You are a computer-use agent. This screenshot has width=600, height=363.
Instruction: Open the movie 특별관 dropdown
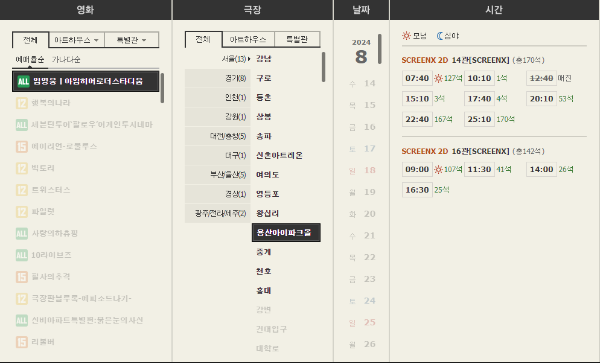click(132, 40)
